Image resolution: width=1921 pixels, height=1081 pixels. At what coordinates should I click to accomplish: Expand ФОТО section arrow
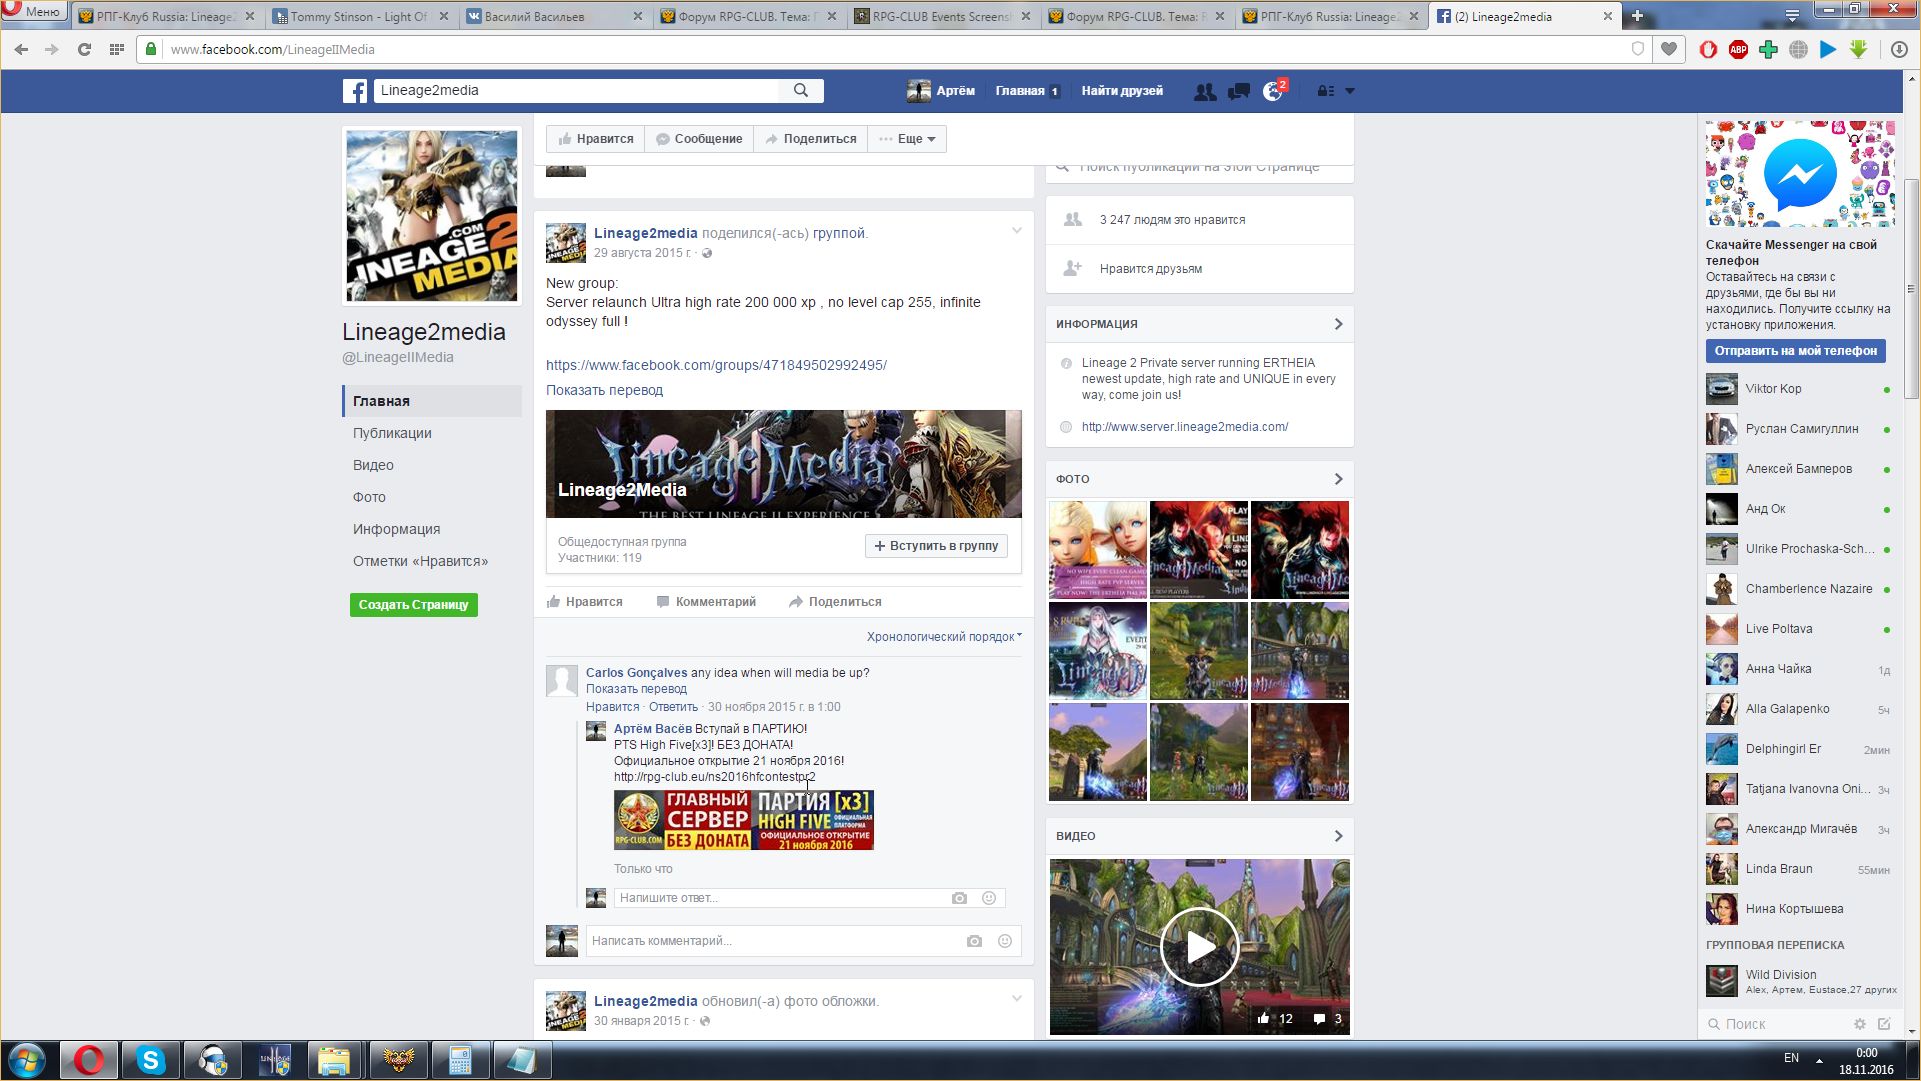1339,479
